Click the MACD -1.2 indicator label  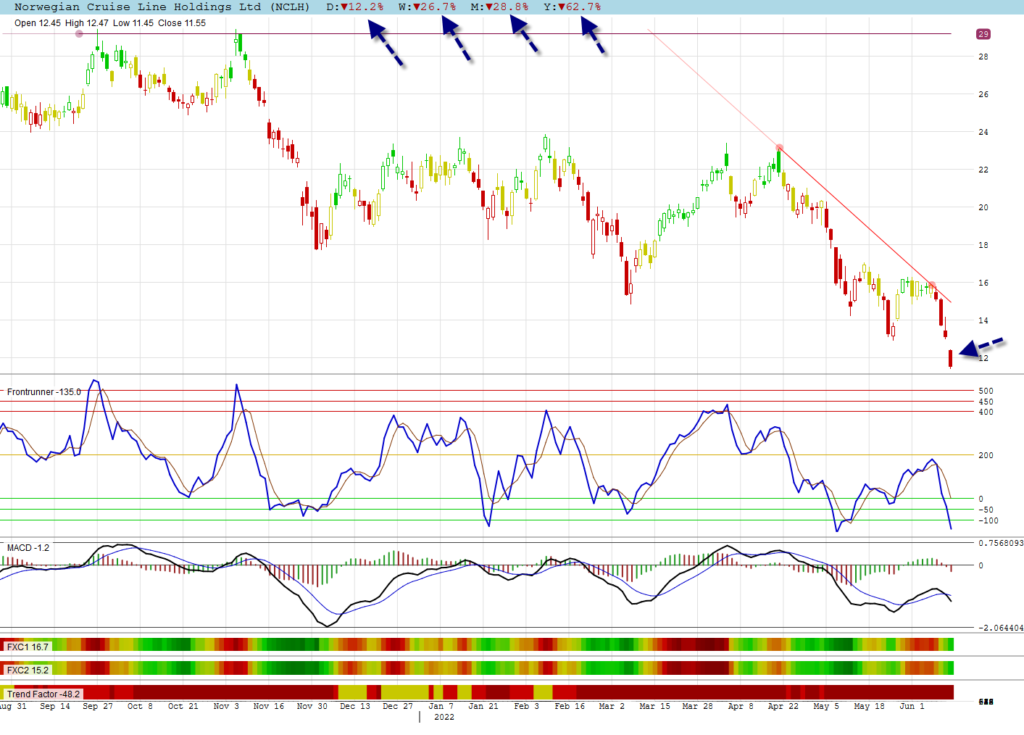point(28,547)
